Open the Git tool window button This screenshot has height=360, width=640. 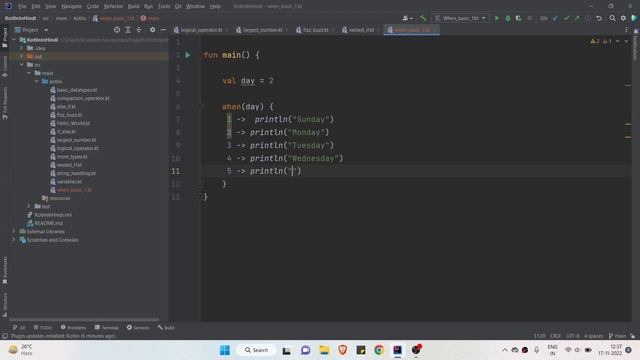point(19,327)
